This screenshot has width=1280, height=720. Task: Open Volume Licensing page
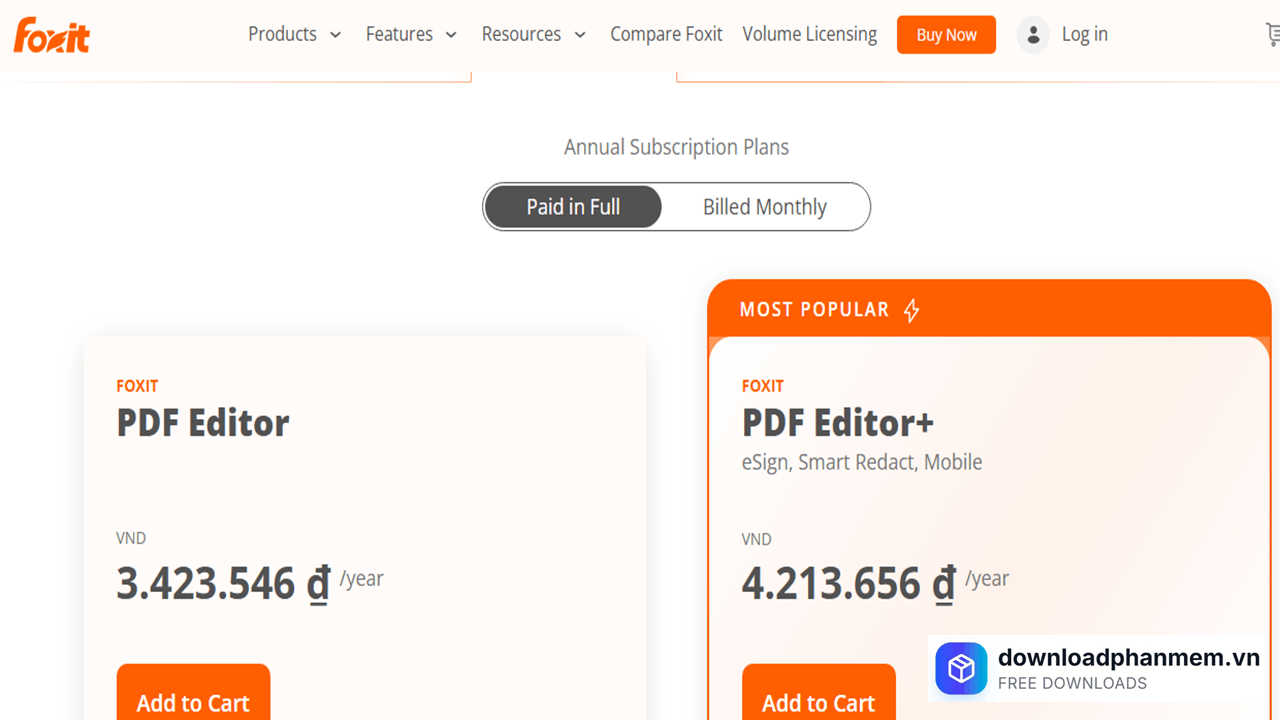(x=810, y=34)
